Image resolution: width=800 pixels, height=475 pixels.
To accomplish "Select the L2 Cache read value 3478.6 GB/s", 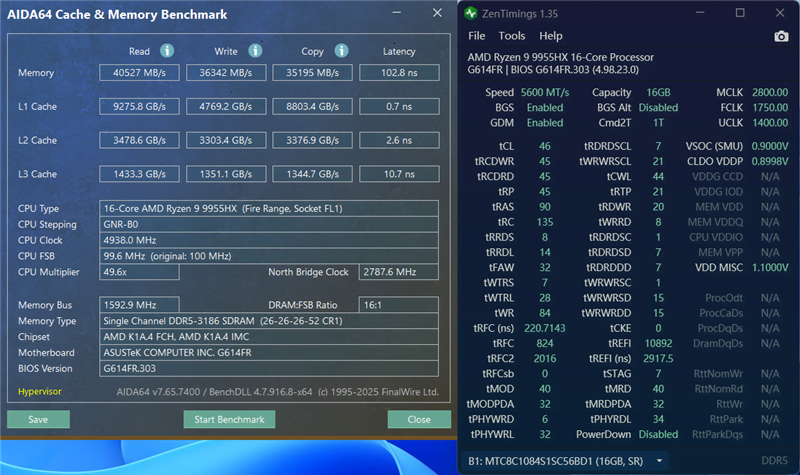I will pos(139,140).
